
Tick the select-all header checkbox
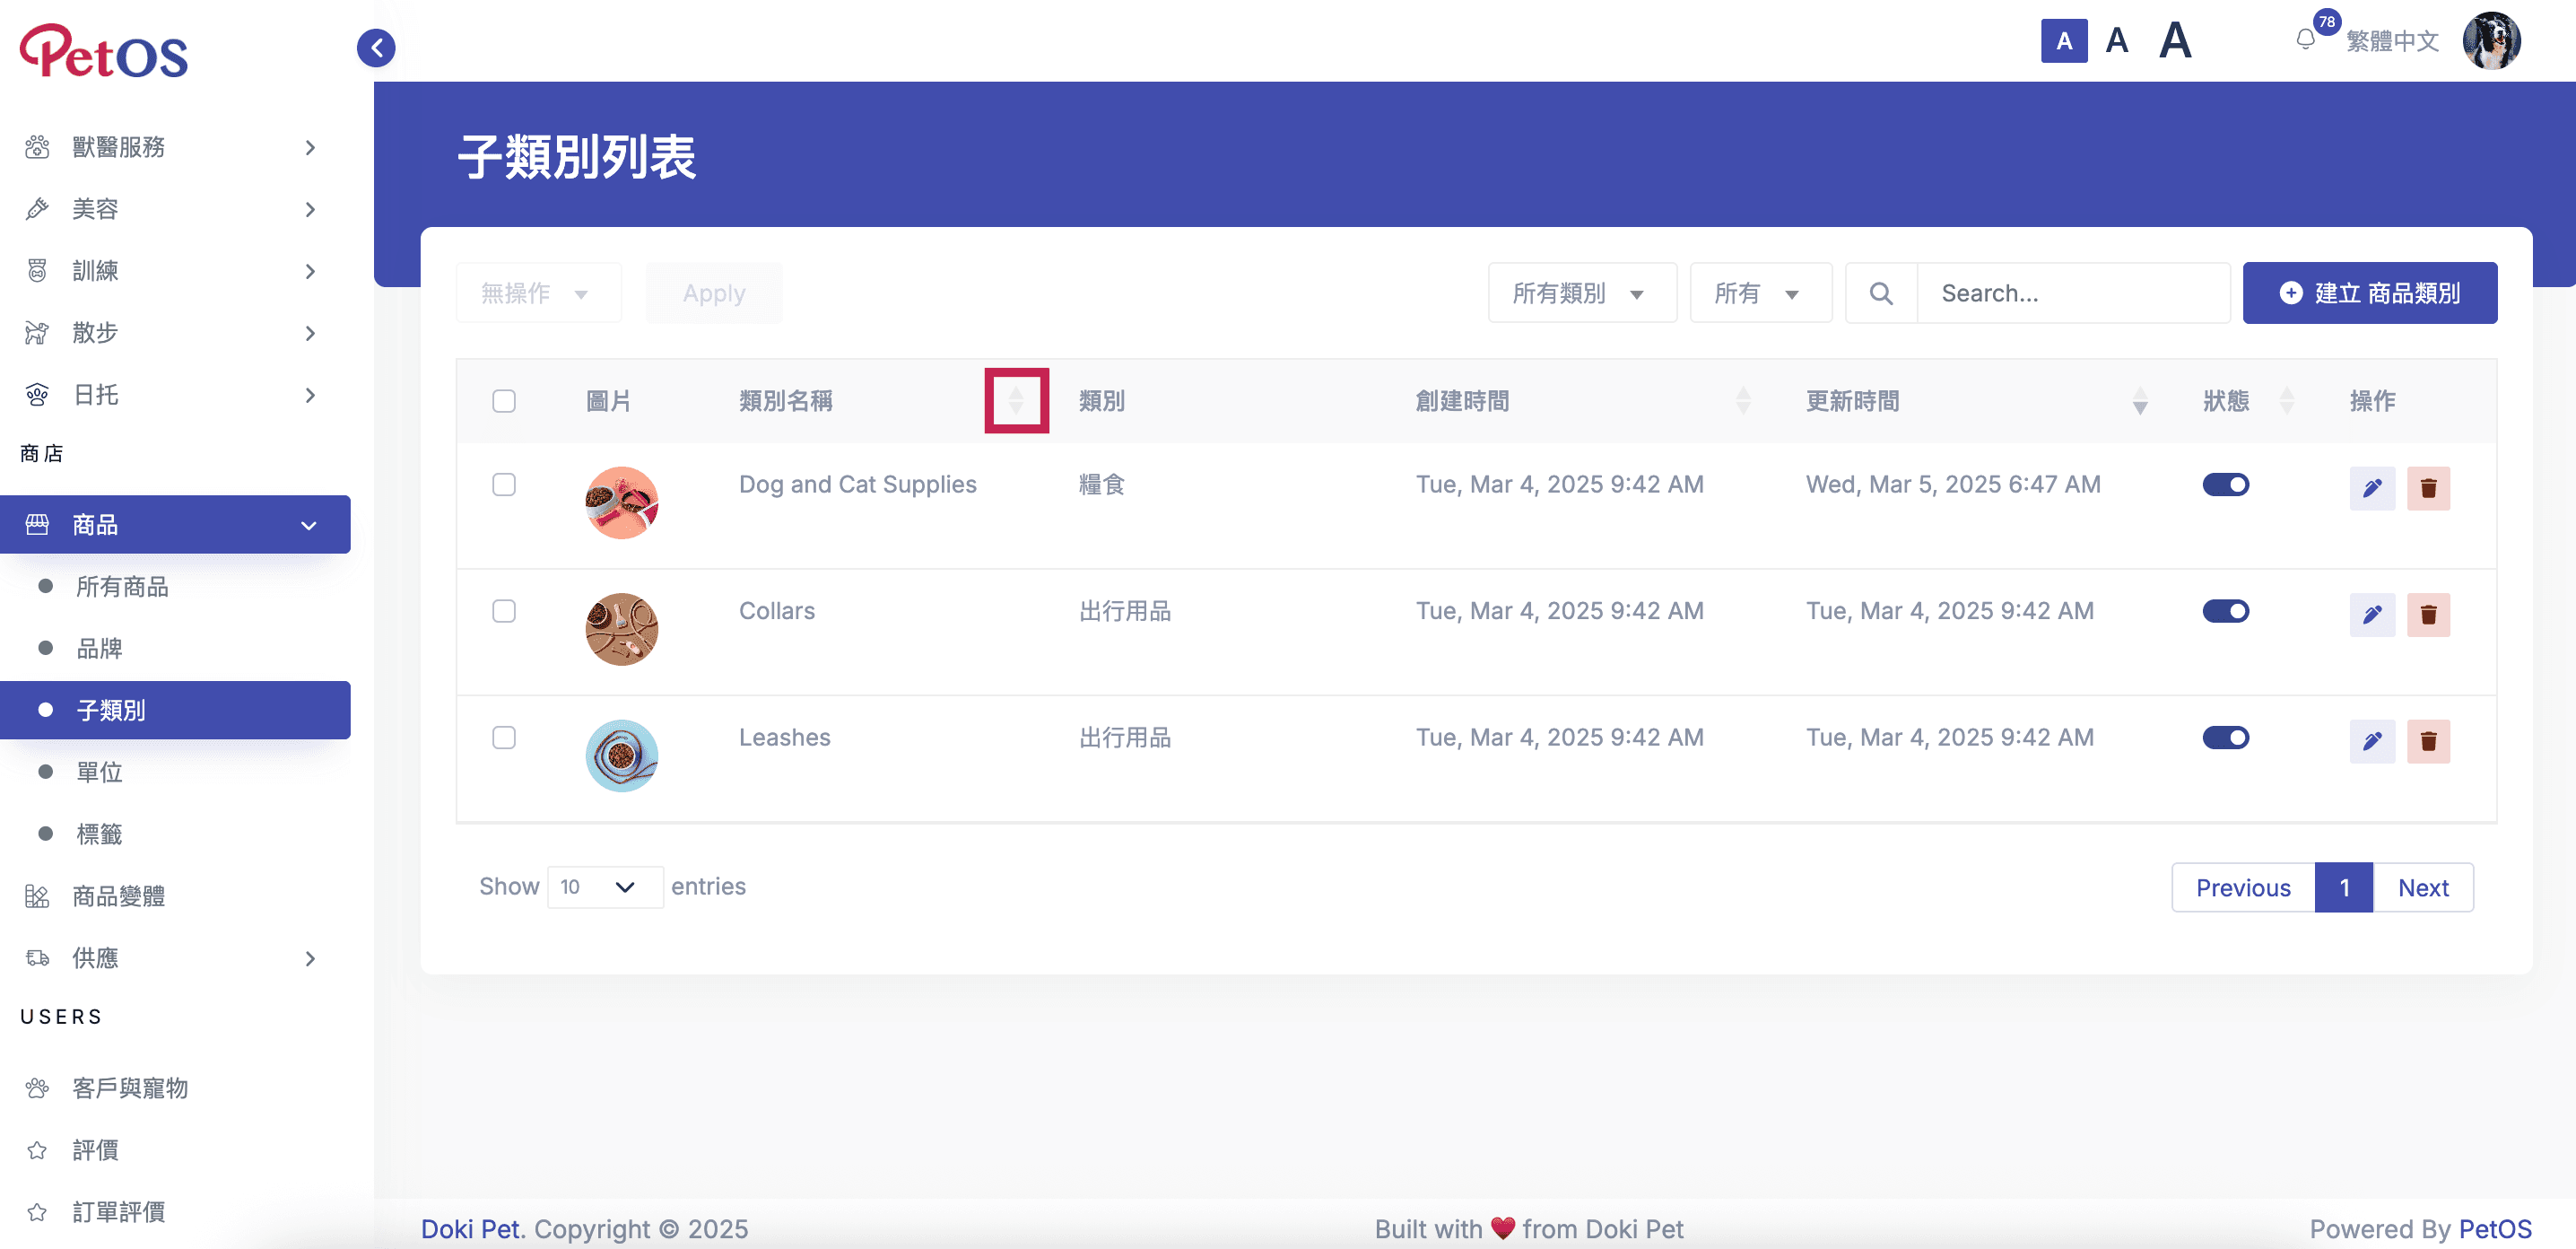coord(504,401)
